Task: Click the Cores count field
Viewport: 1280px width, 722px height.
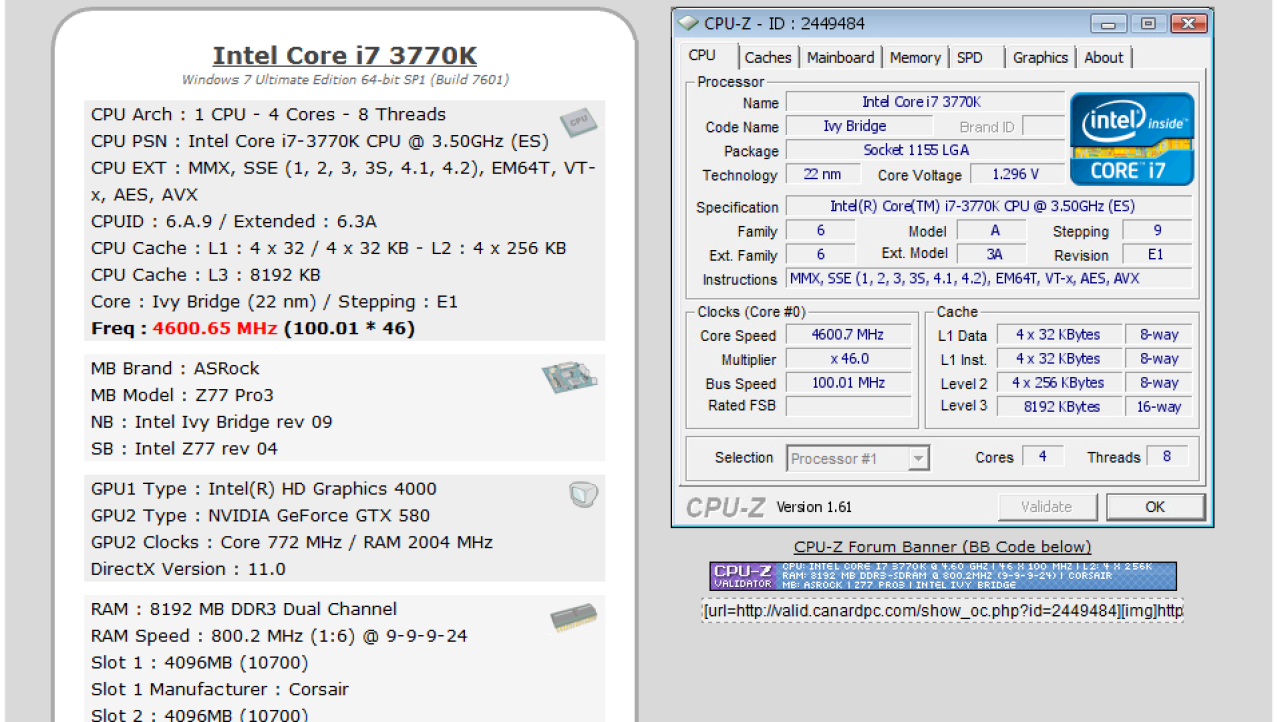Action: [1042, 456]
